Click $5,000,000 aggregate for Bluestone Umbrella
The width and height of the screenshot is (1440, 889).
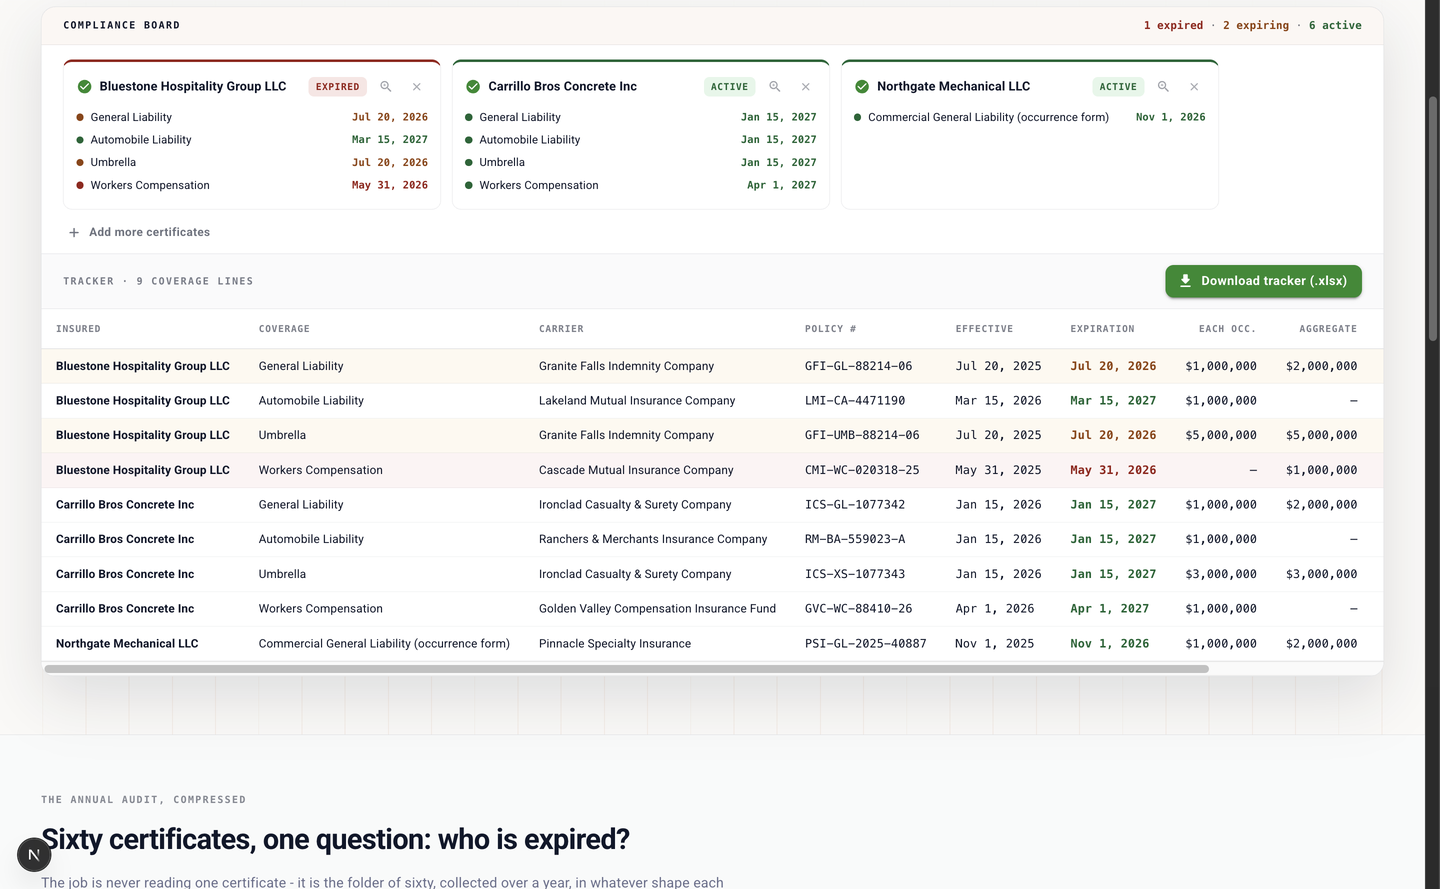coord(1322,435)
